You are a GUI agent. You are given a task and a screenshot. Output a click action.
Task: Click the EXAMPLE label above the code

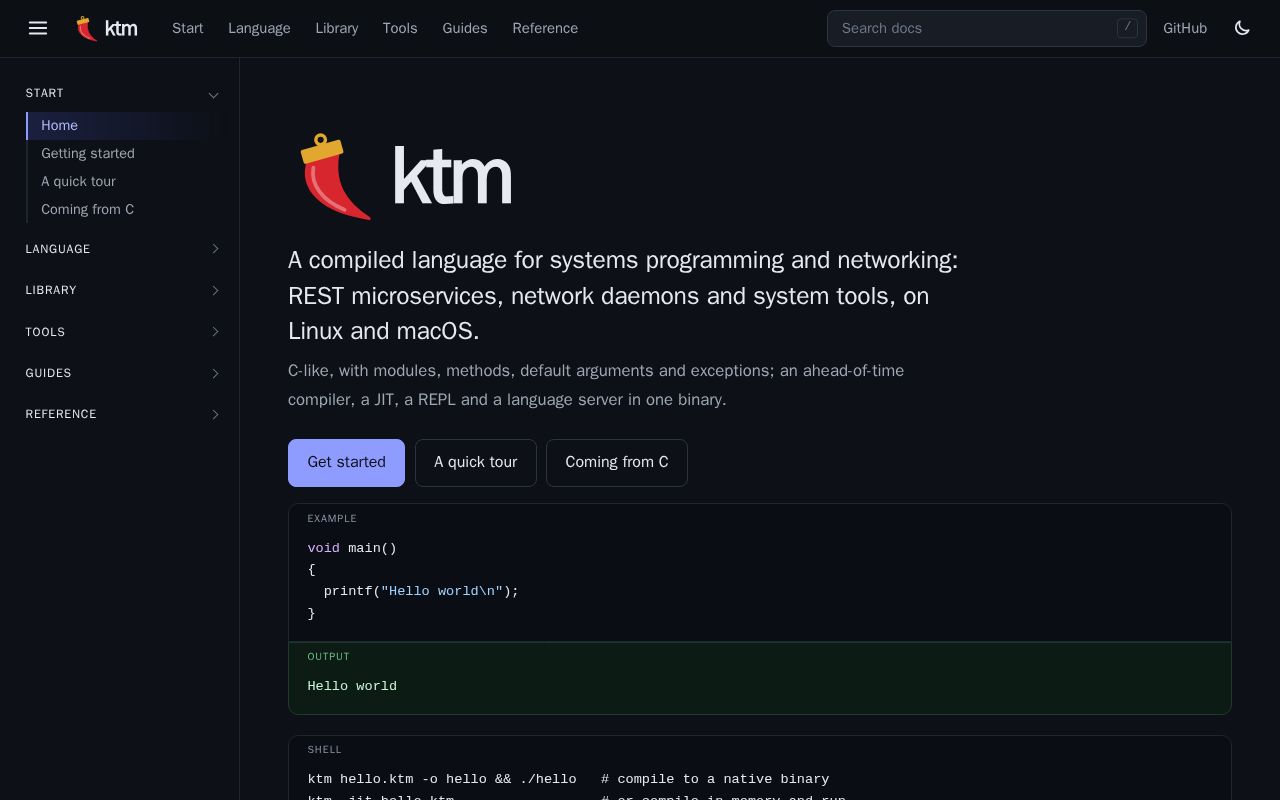pyautogui.click(x=332, y=519)
